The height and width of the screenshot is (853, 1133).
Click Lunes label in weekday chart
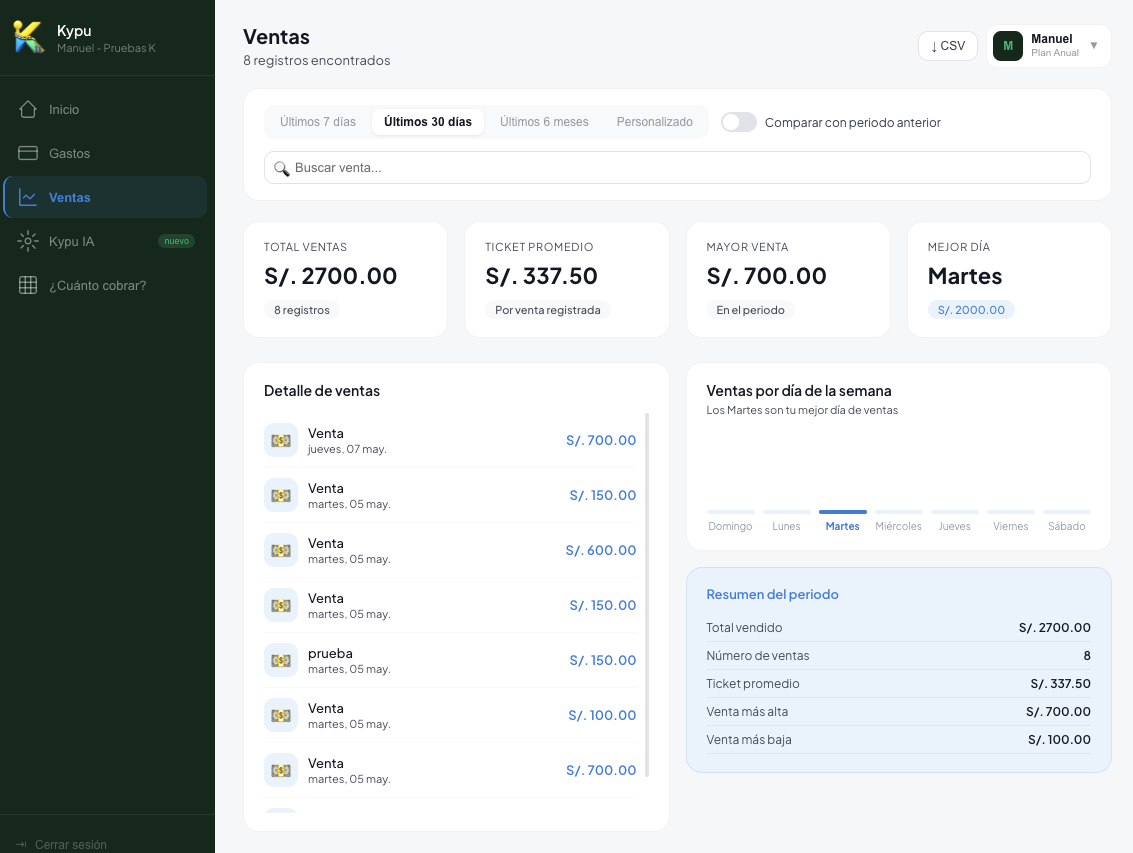point(786,526)
